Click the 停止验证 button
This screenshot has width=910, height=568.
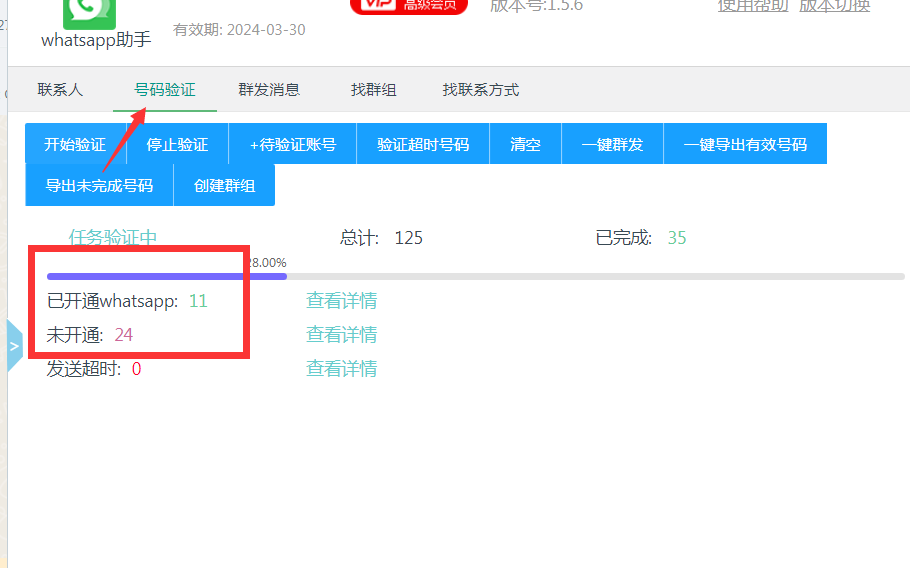pos(178,144)
